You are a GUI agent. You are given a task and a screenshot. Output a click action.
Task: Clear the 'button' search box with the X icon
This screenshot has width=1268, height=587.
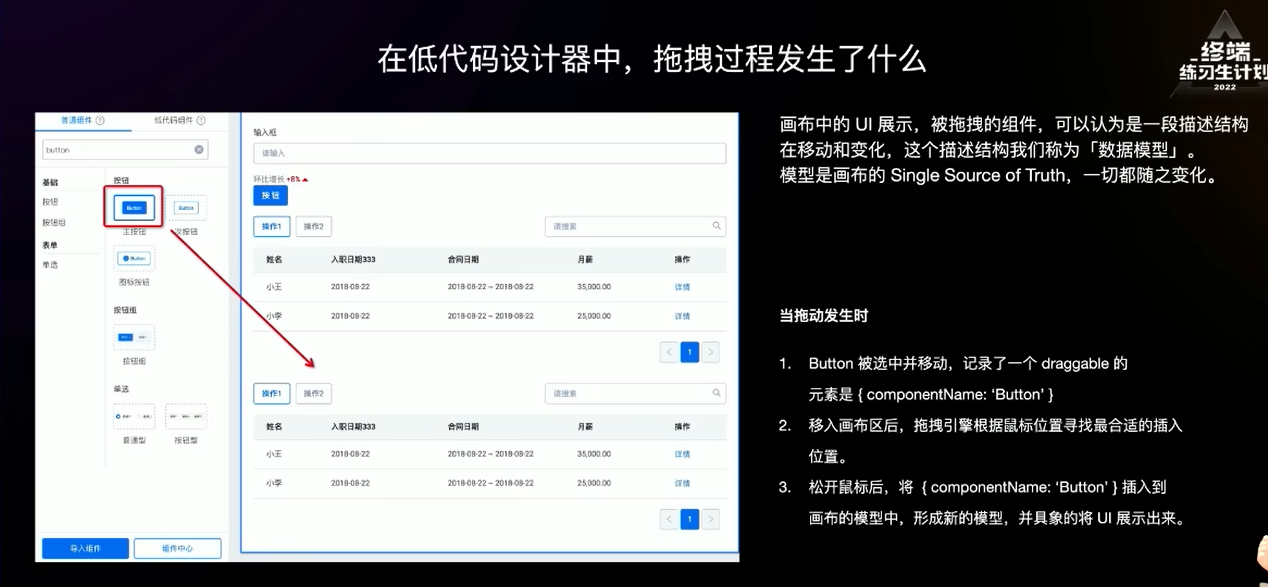click(199, 150)
